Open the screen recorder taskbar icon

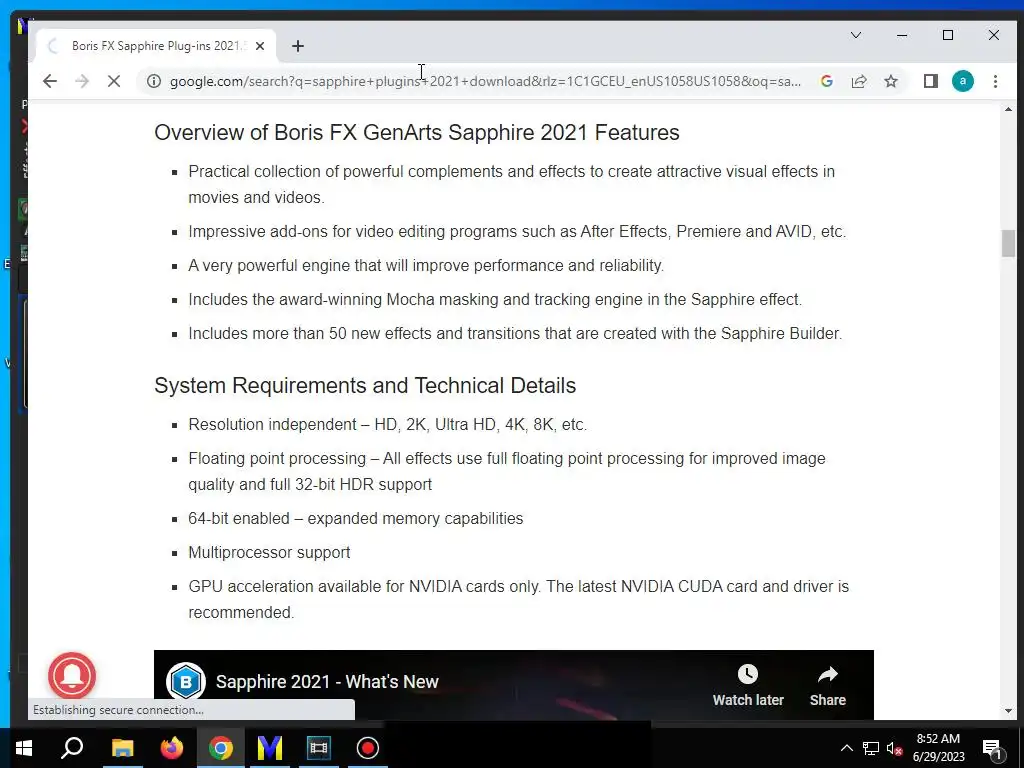coord(368,748)
